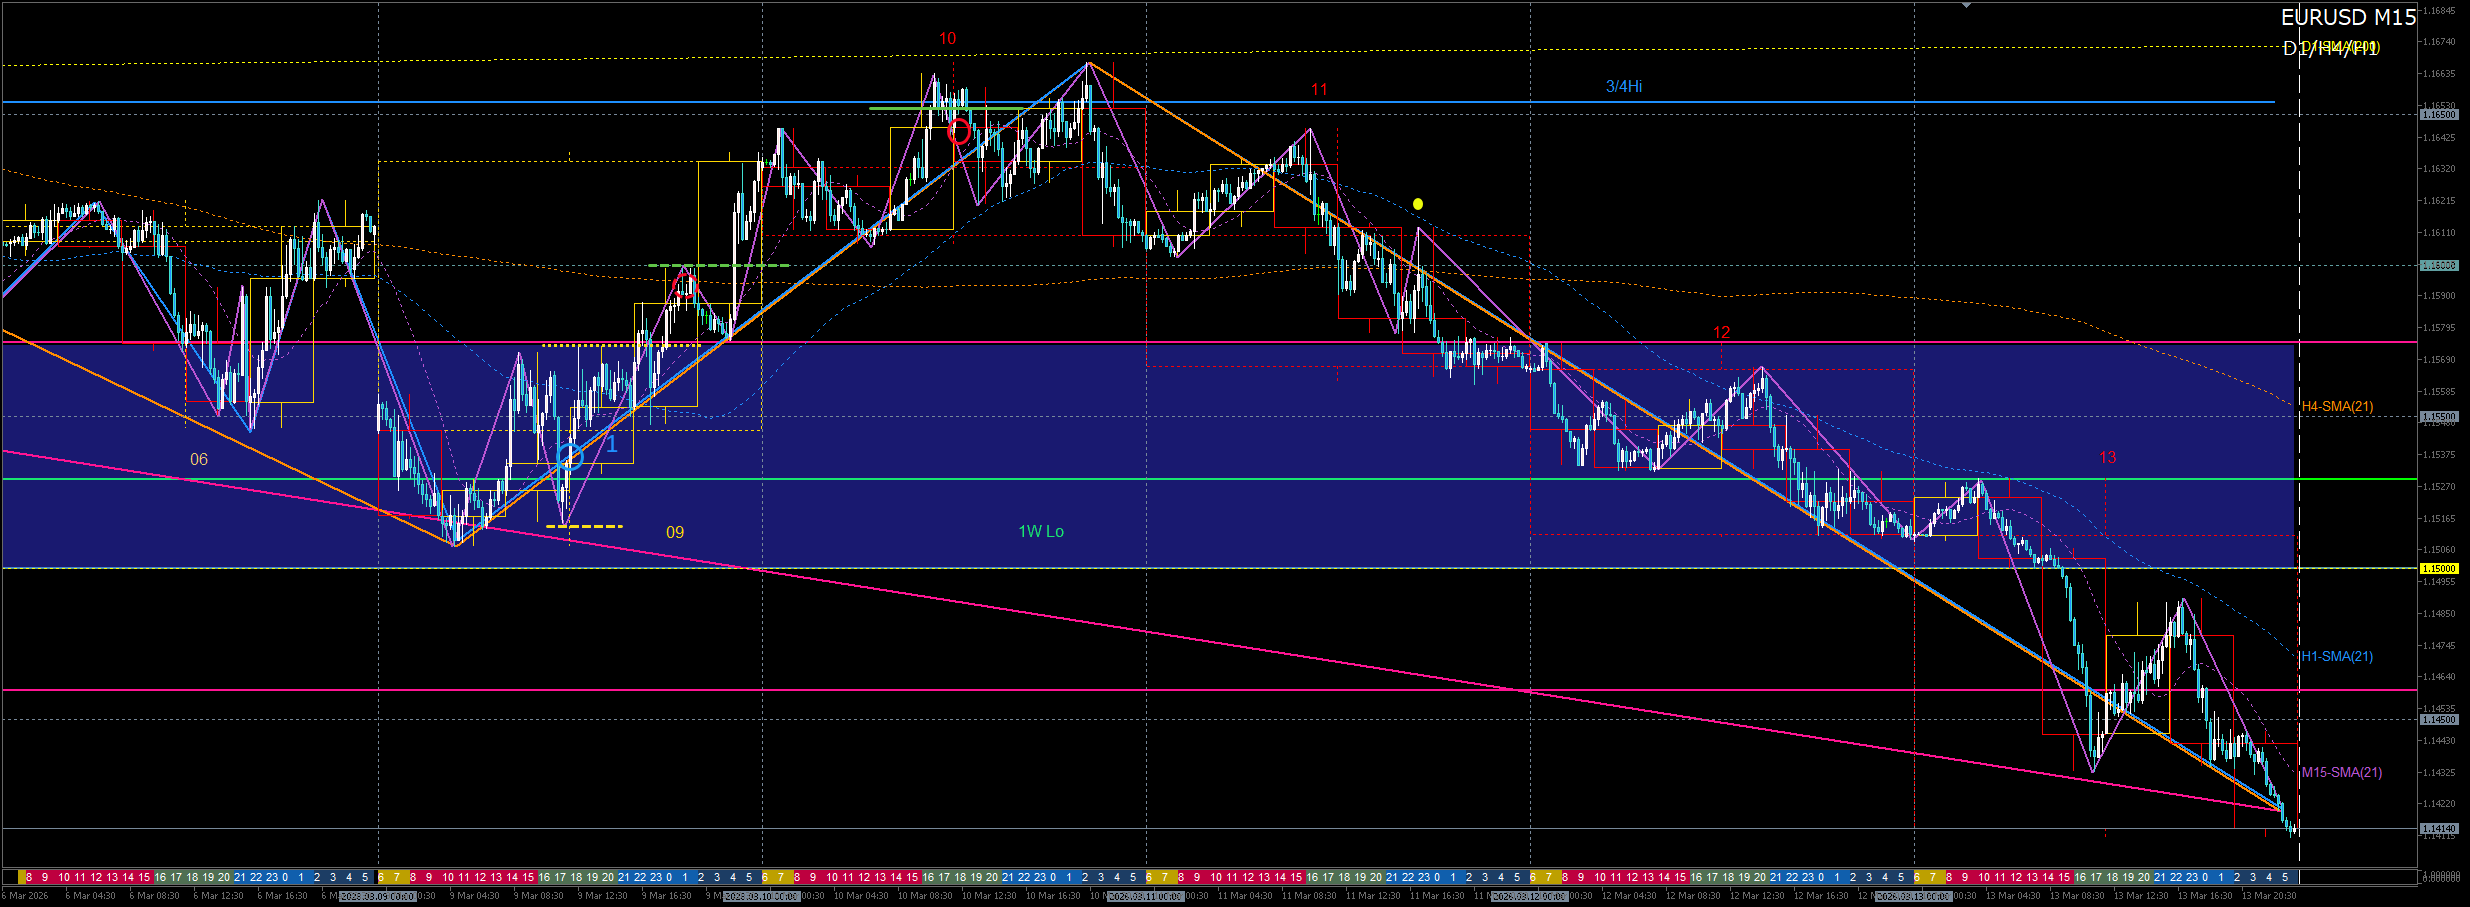Click the red day label 13
Viewport: 2470px width, 907px height.
2108,457
